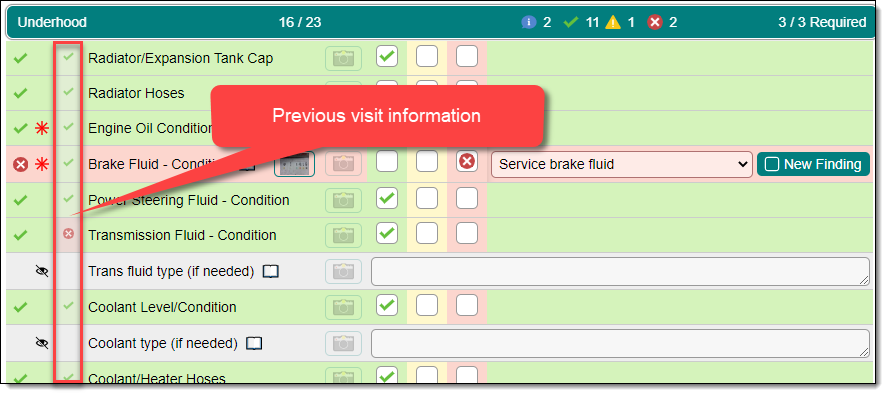Collapse the Underhood section header
Image resolution: width=887 pixels, height=395 pixels.
point(441,22)
